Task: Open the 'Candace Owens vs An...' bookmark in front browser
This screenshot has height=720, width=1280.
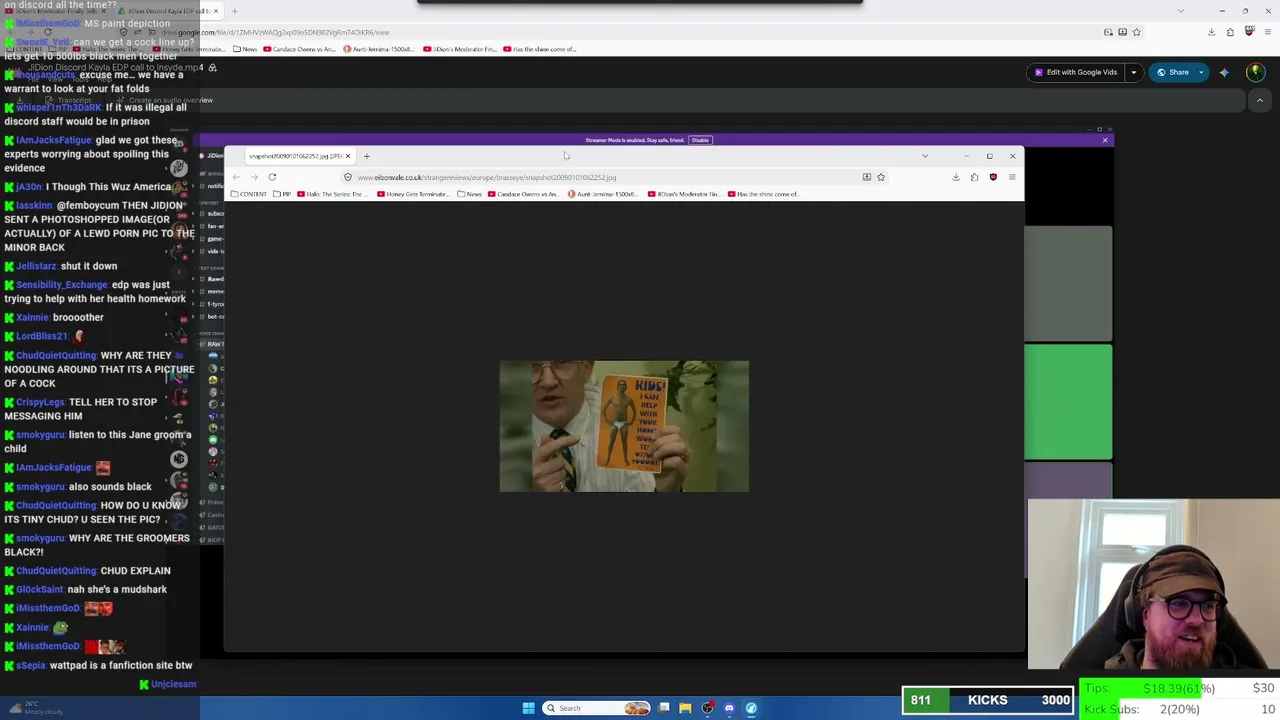Action: tap(523, 194)
